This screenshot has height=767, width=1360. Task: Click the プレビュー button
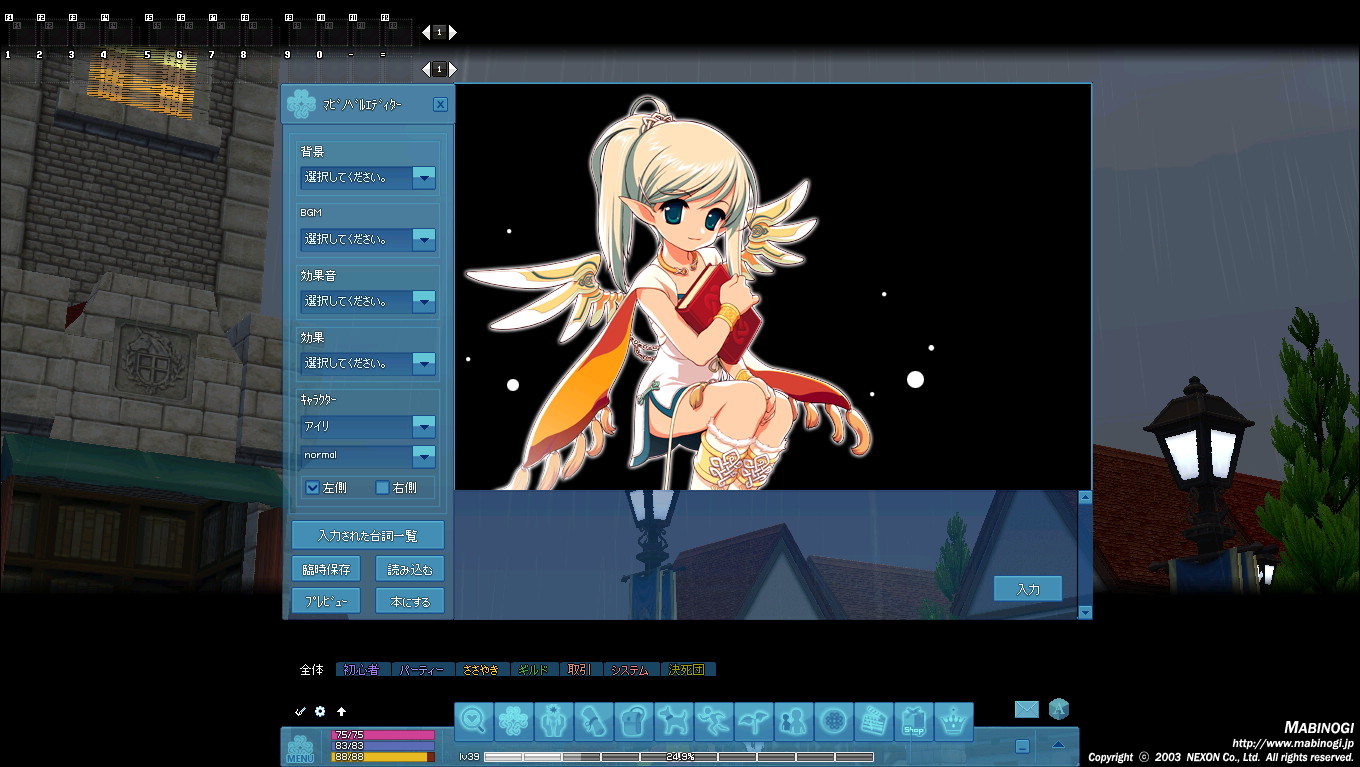pos(326,601)
